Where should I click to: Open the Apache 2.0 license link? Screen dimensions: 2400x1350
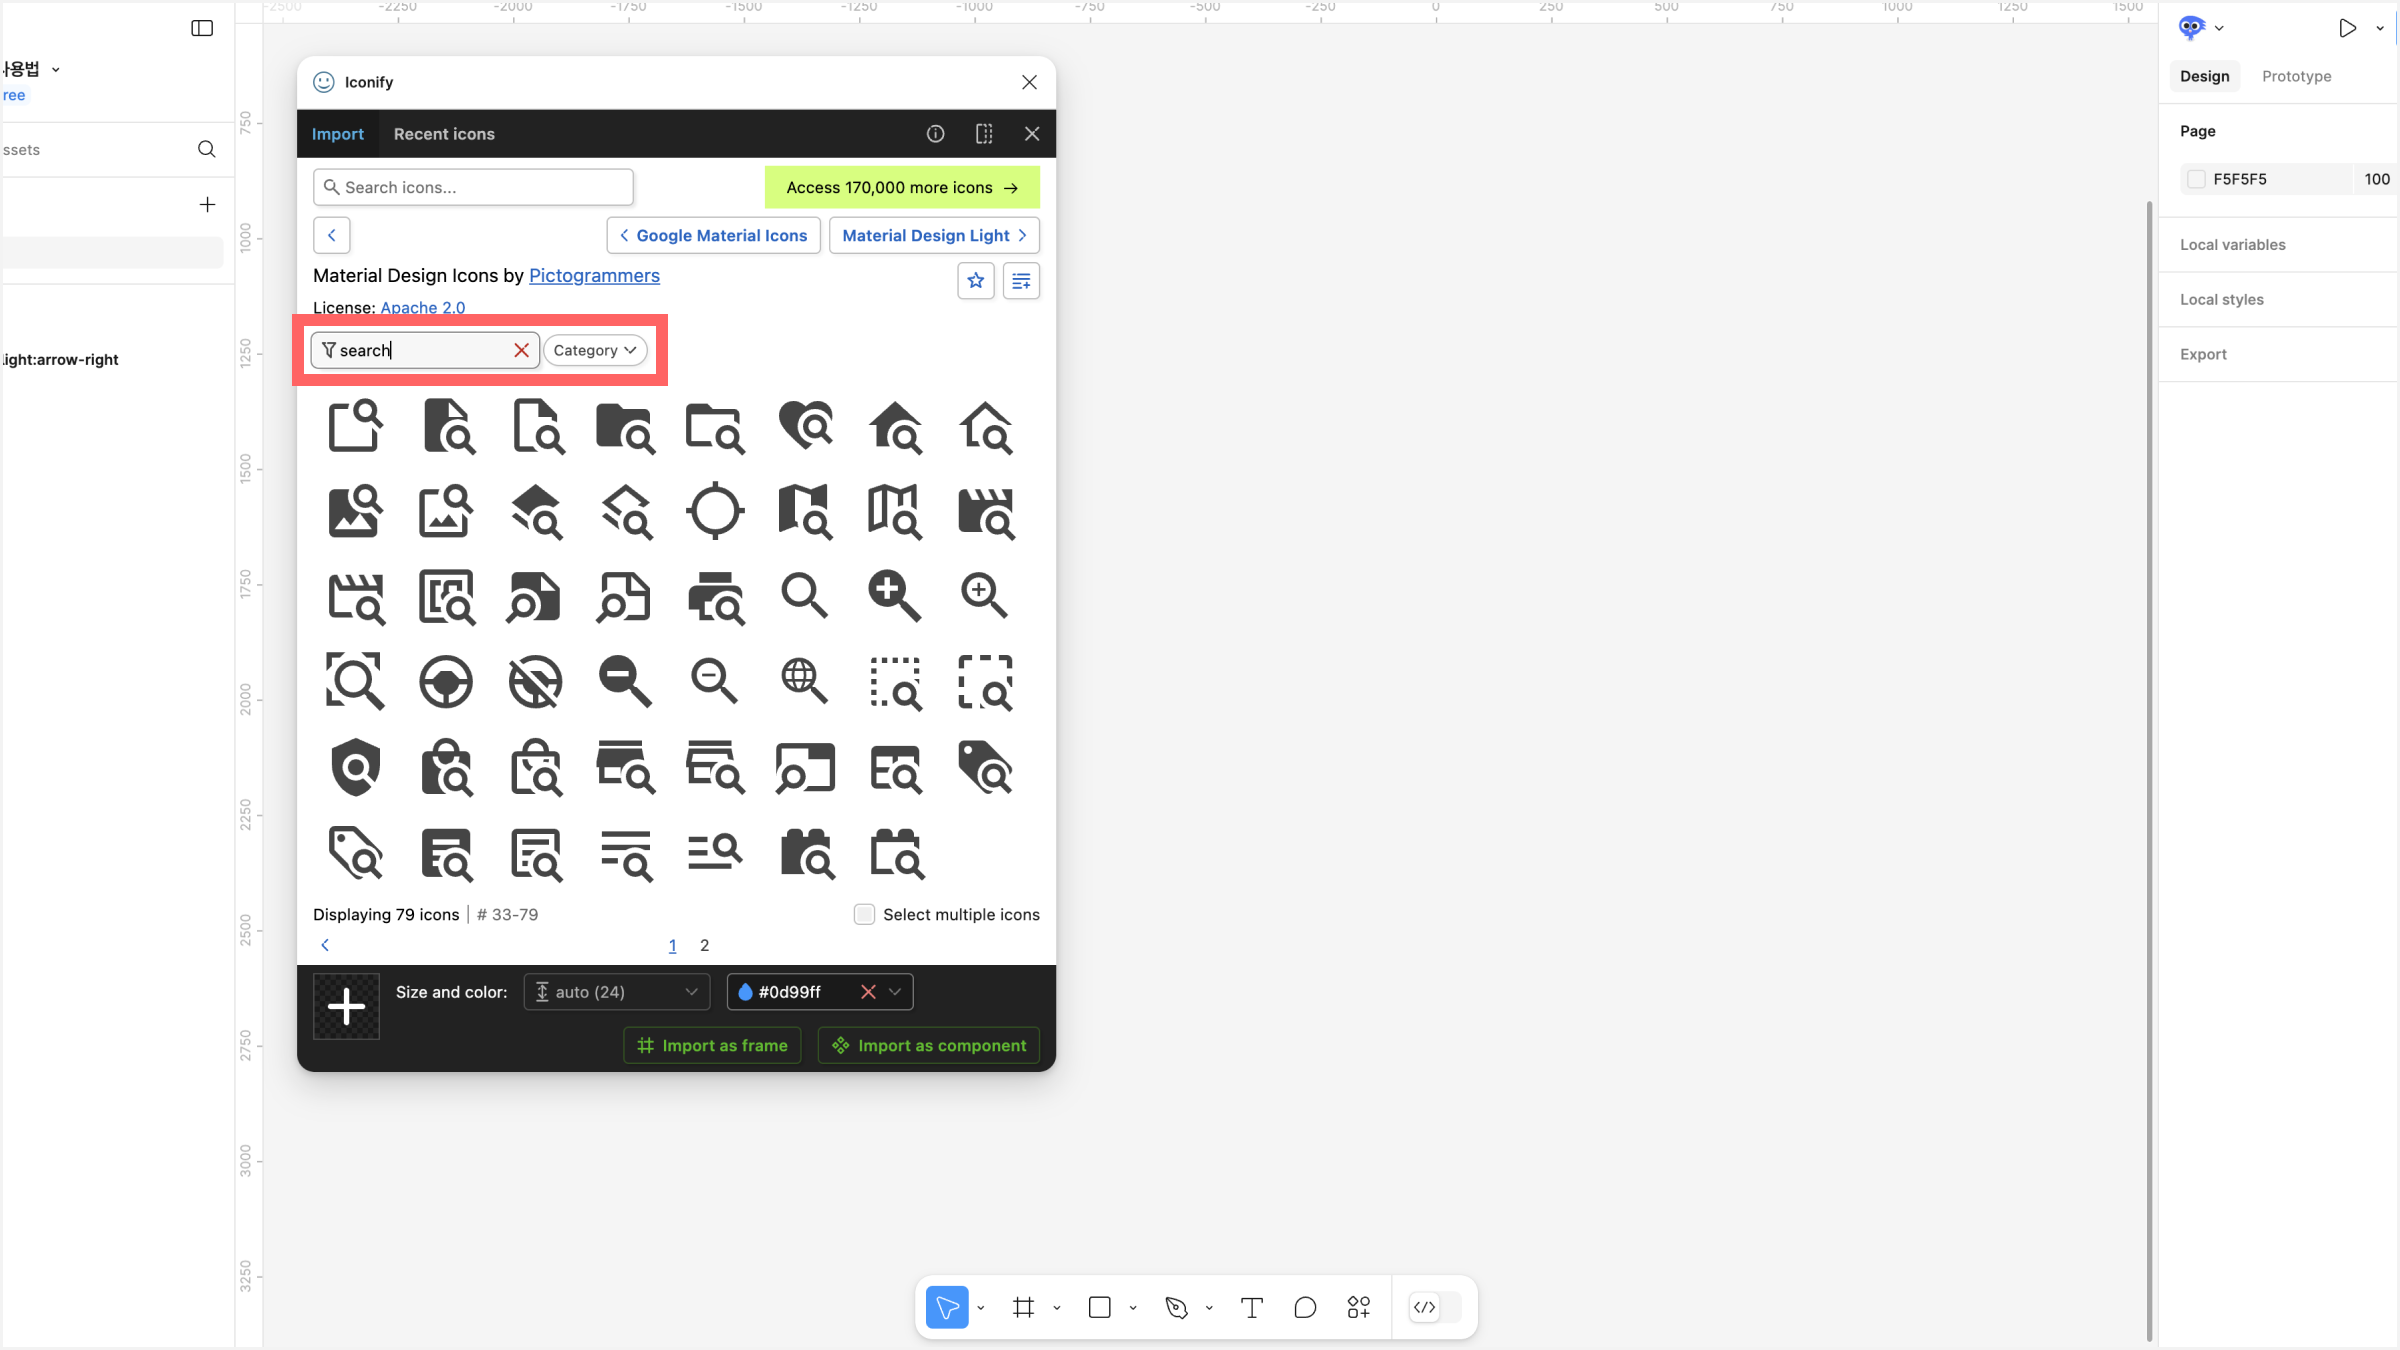(x=423, y=307)
